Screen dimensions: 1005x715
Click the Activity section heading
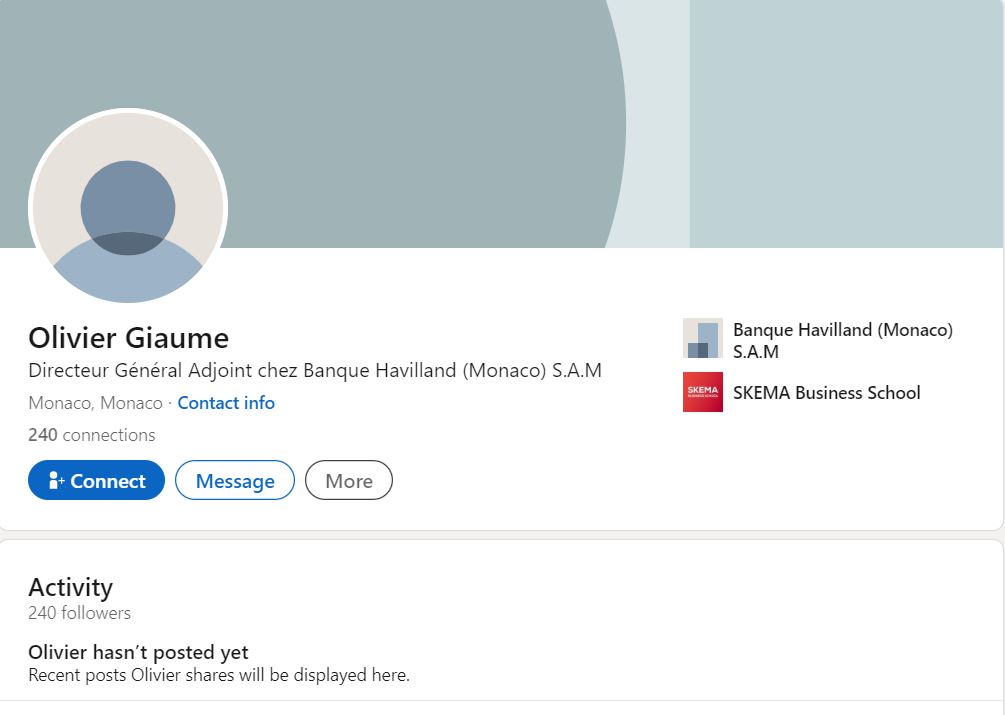click(x=70, y=587)
